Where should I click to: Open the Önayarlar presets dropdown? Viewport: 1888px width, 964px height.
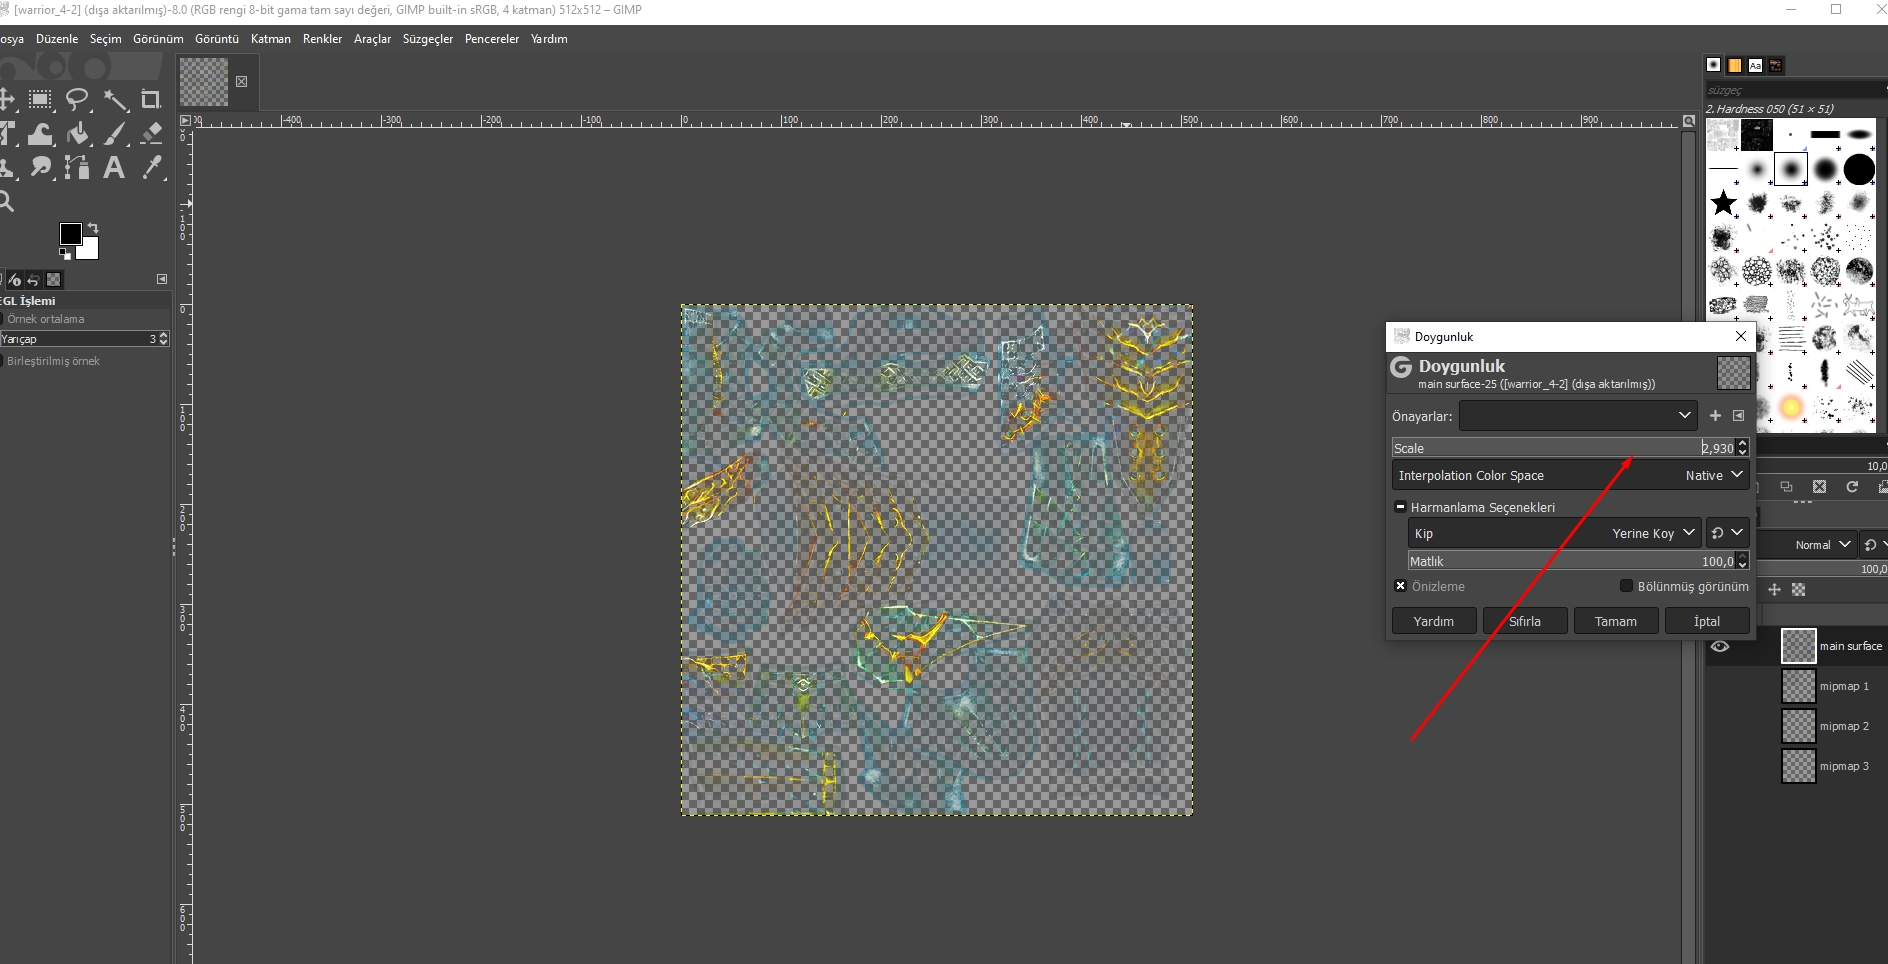[x=1578, y=415]
